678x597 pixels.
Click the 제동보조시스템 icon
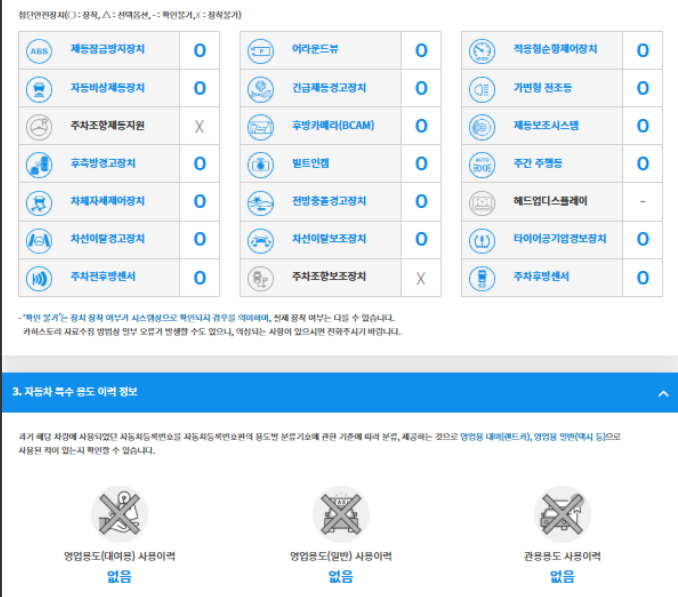tap(482, 127)
